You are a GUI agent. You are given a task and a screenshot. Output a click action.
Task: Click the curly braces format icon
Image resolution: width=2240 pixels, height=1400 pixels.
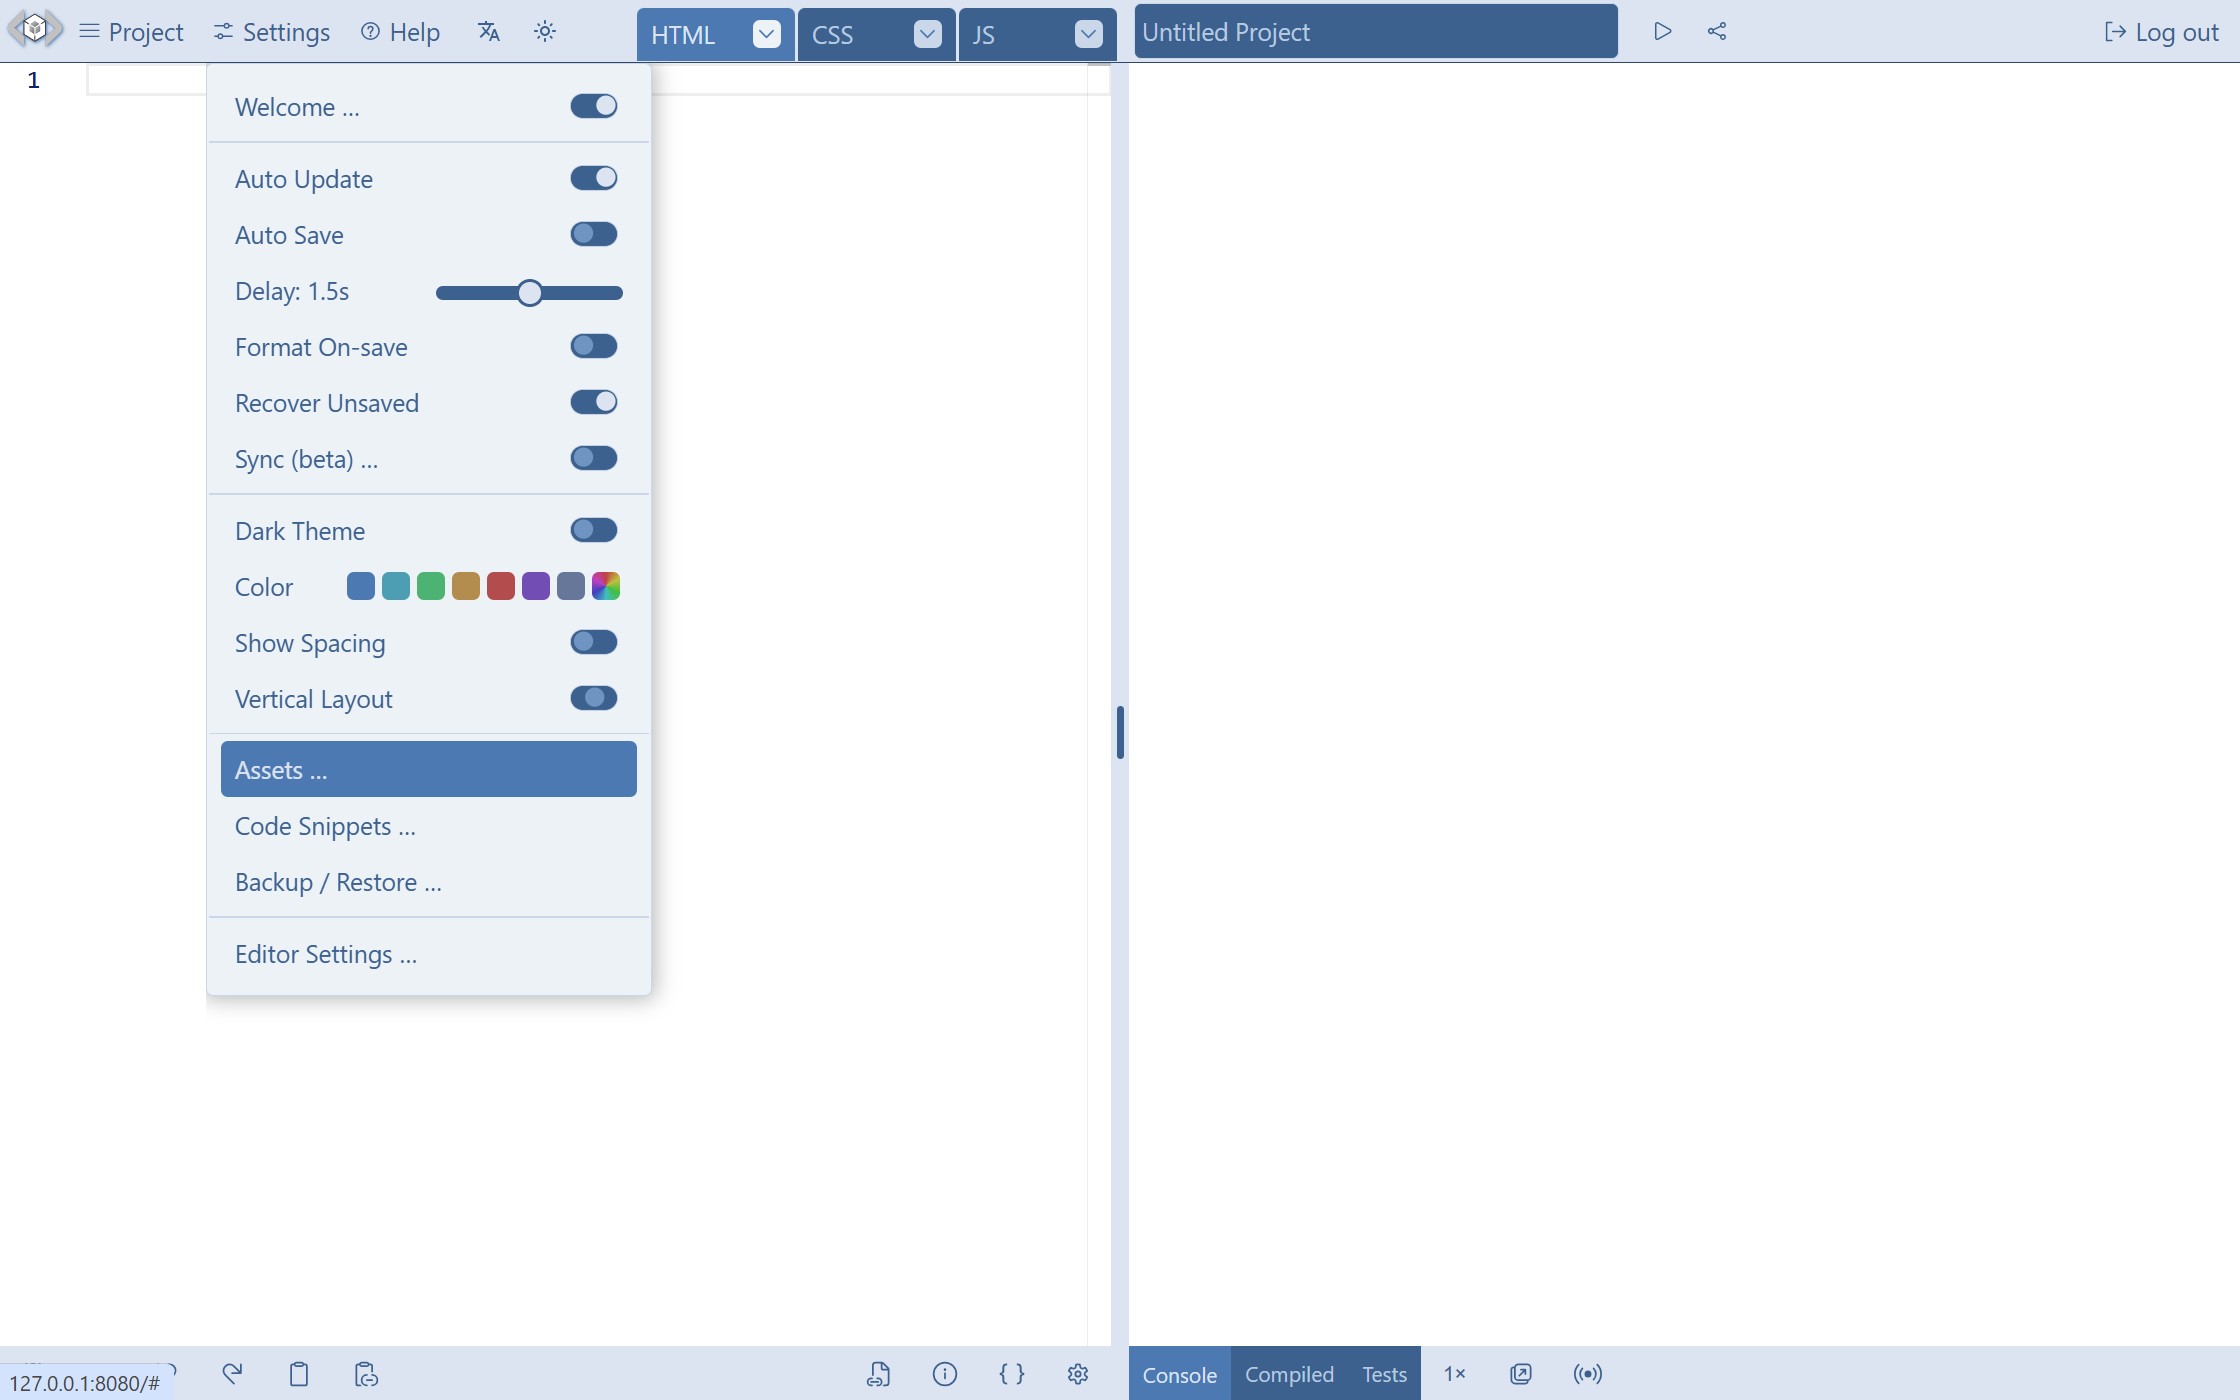(x=1011, y=1374)
